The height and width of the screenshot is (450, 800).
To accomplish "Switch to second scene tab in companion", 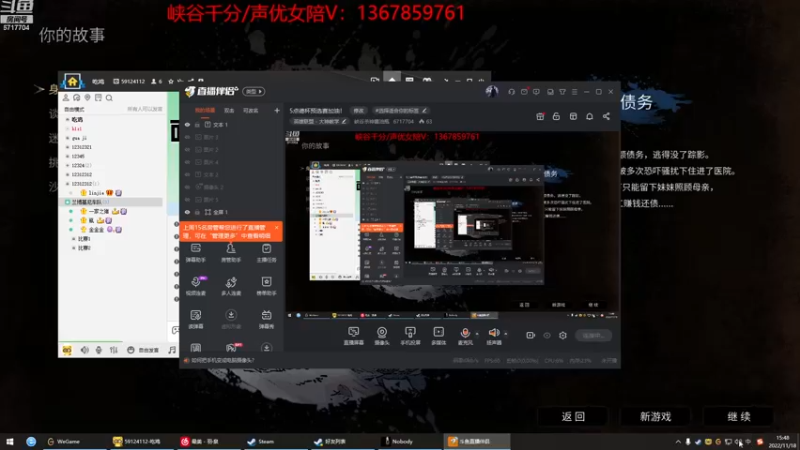I will [229, 110].
